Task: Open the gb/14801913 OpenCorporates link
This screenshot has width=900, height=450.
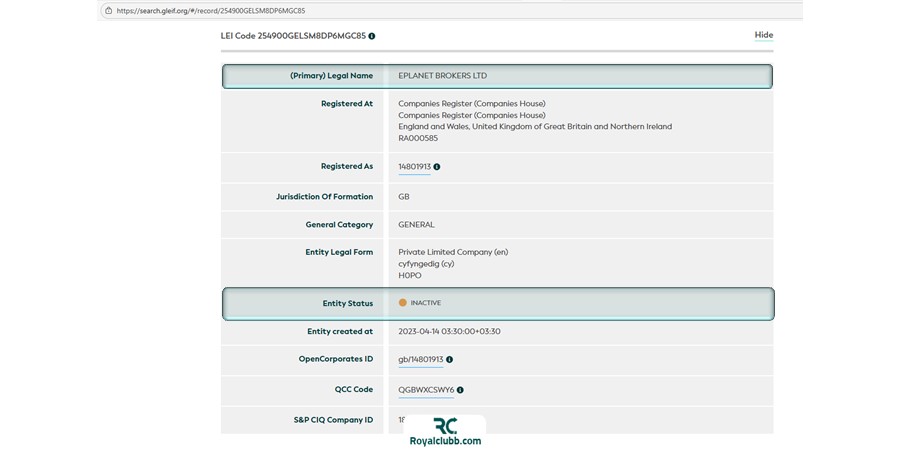Action: (x=420, y=359)
